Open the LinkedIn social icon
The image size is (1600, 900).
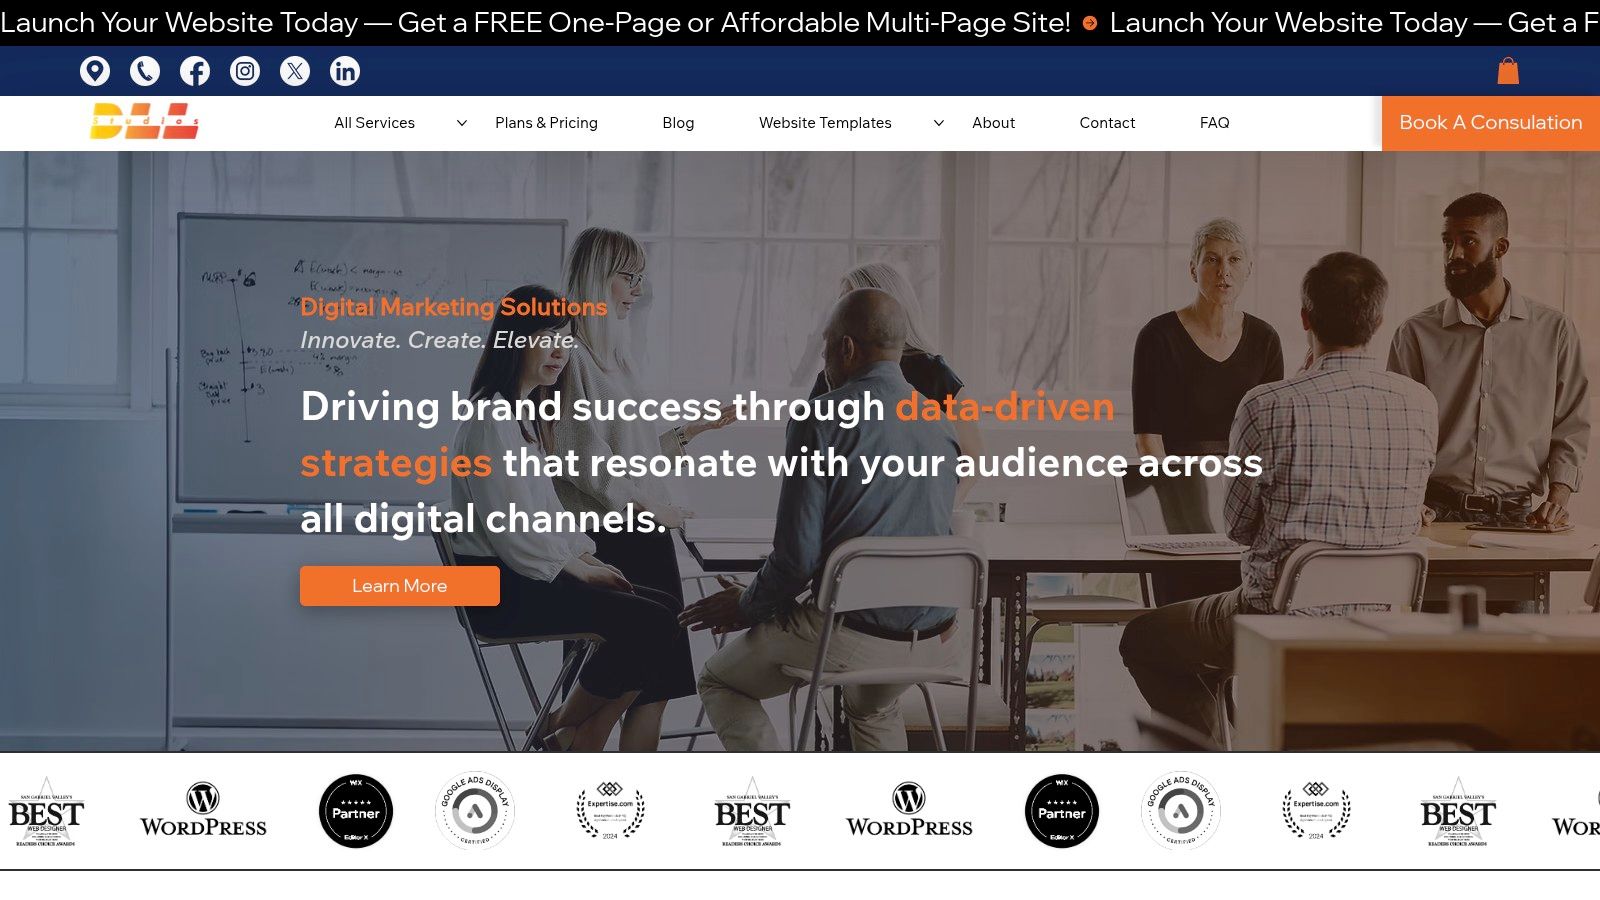click(345, 71)
